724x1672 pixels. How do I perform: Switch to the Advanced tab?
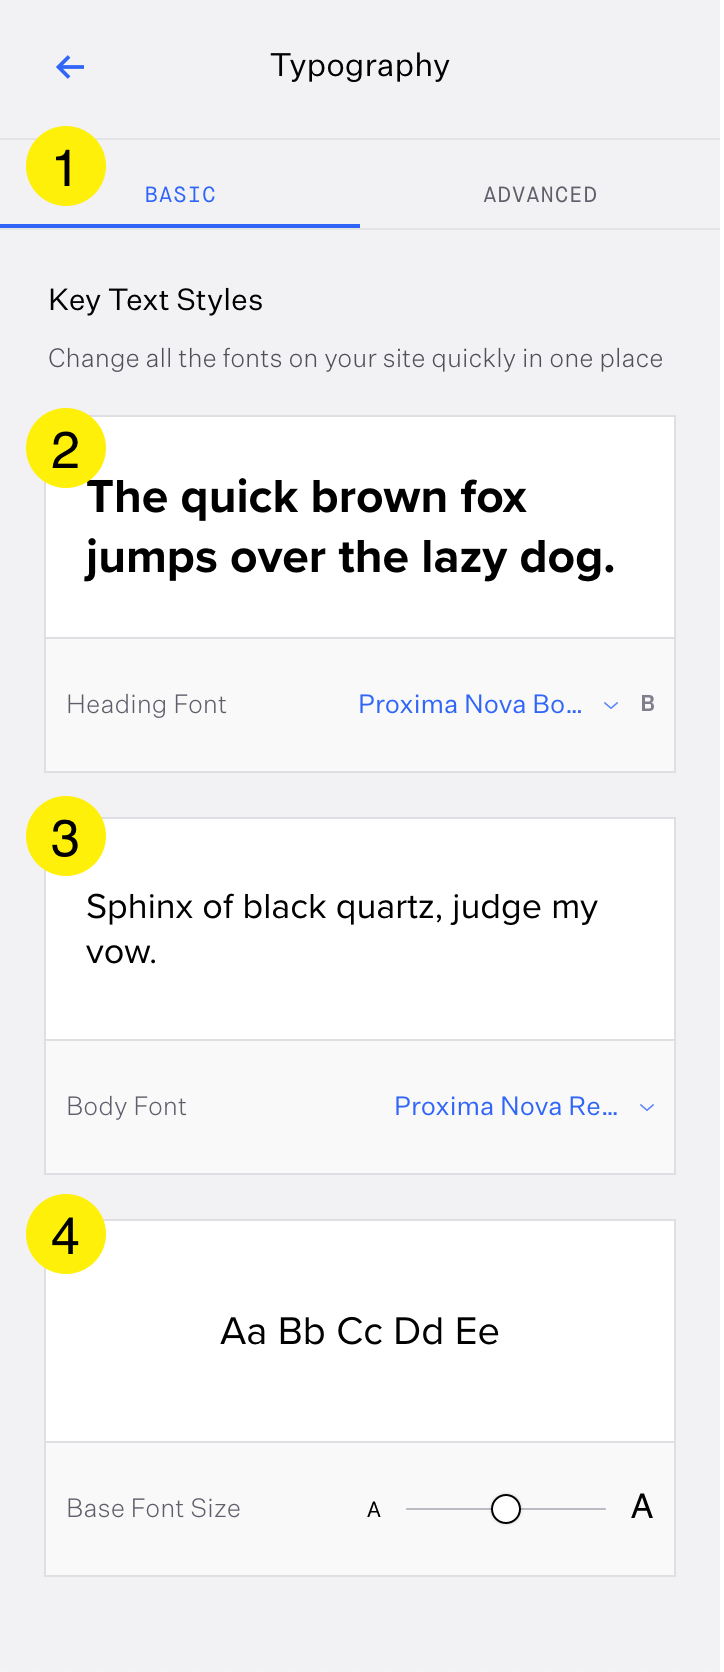(x=540, y=195)
